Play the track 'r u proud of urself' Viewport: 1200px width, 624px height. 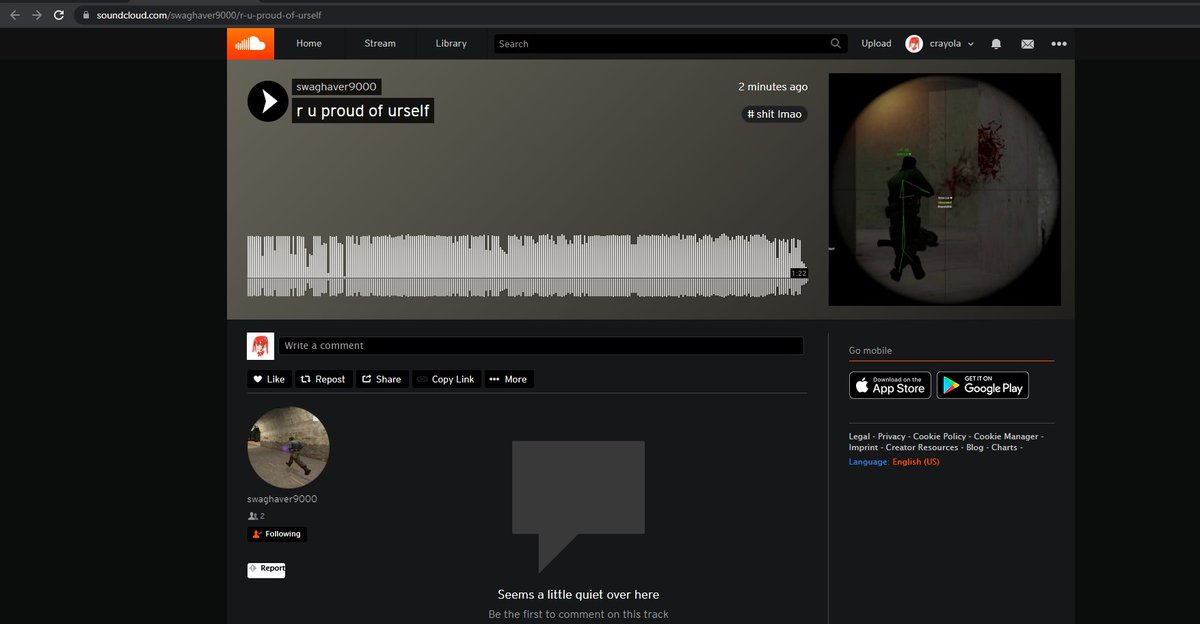coord(268,101)
